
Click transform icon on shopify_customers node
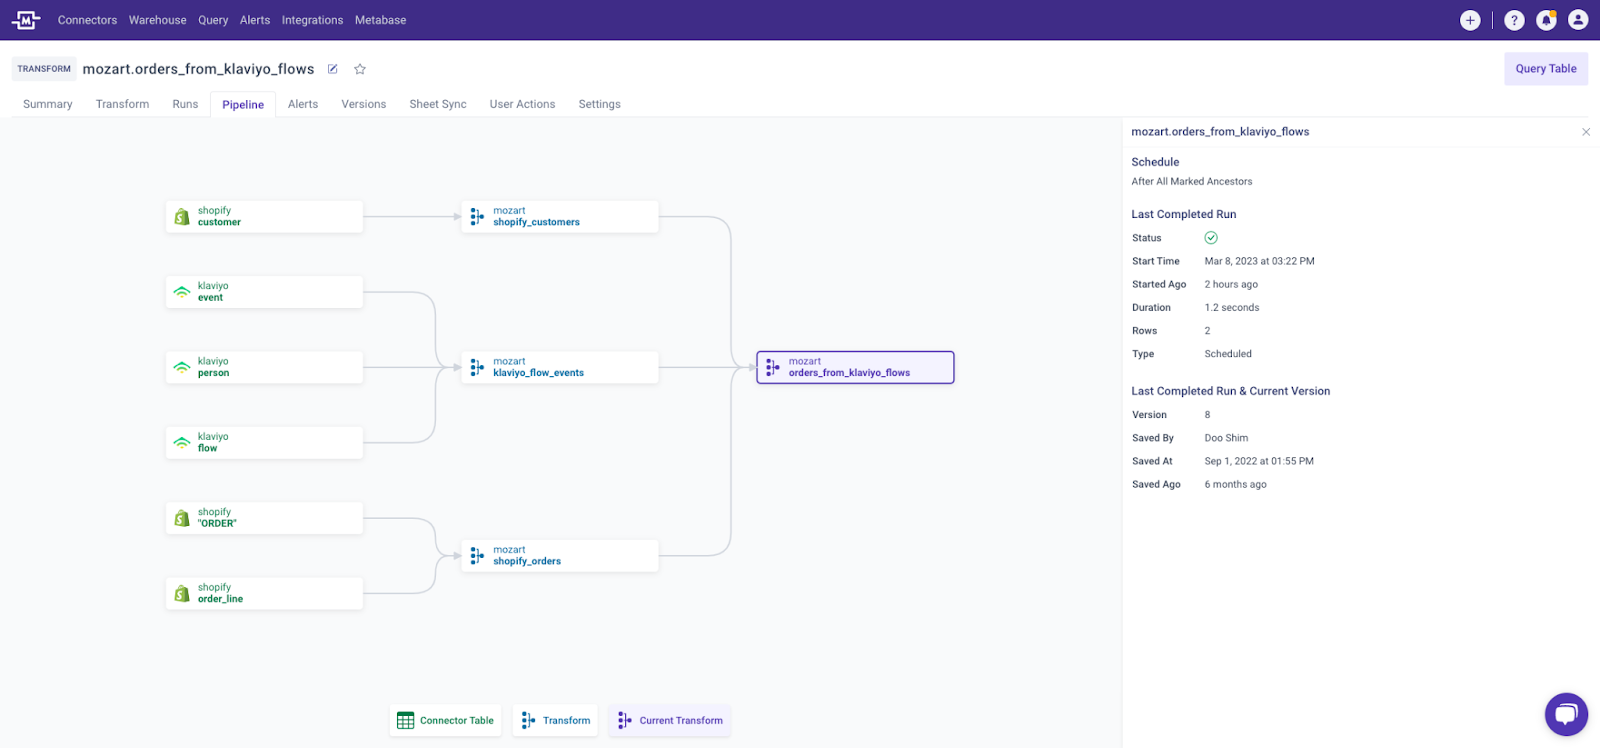(477, 216)
